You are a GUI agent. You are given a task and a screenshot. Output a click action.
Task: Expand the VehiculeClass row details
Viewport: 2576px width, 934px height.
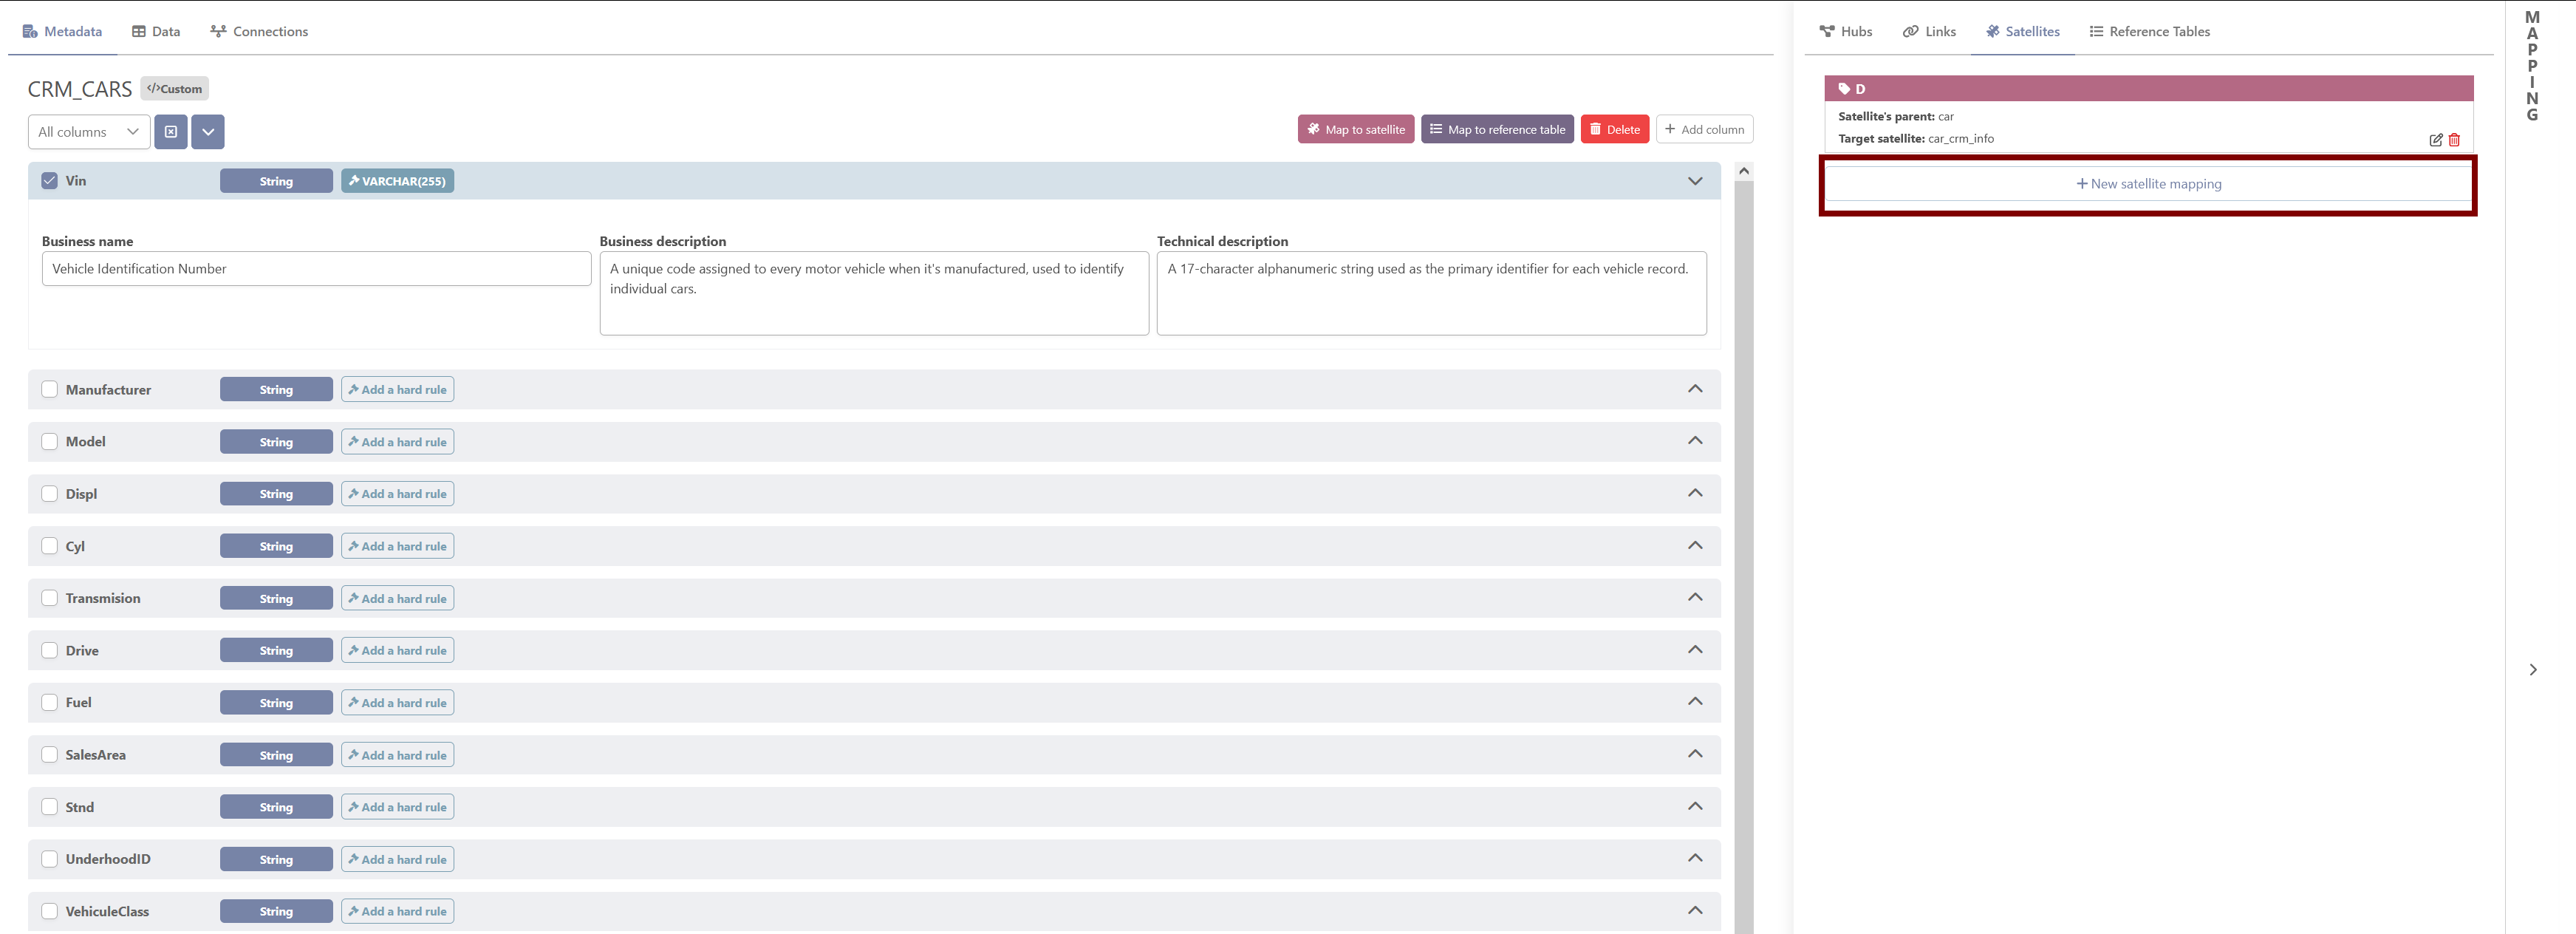coord(1695,910)
